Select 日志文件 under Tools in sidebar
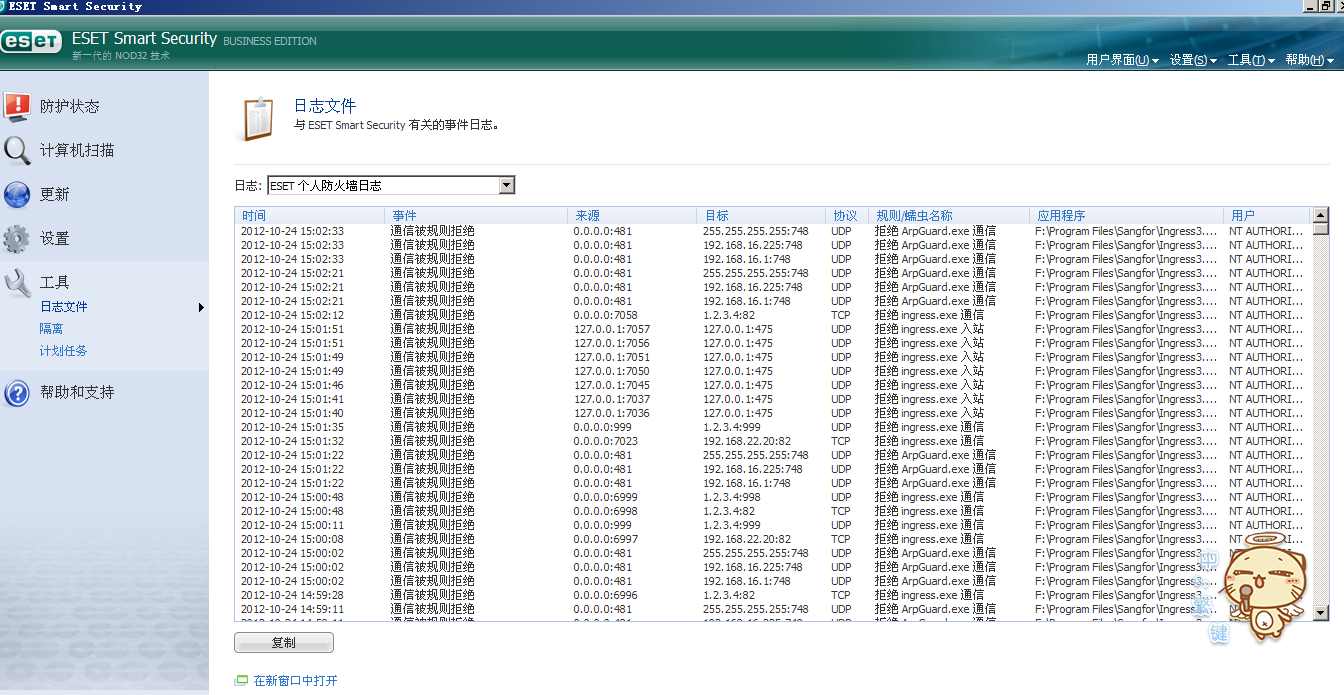This screenshot has height=695, width=1344. point(64,307)
